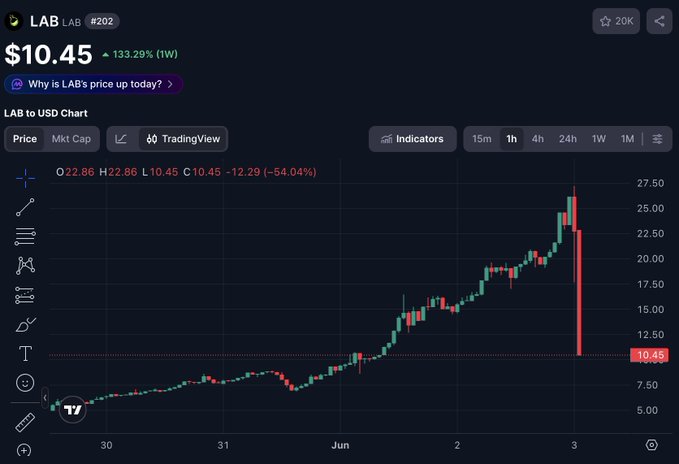Select the XABCD pattern tool
The height and width of the screenshot is (464, 679).
(x=25, y=265)
